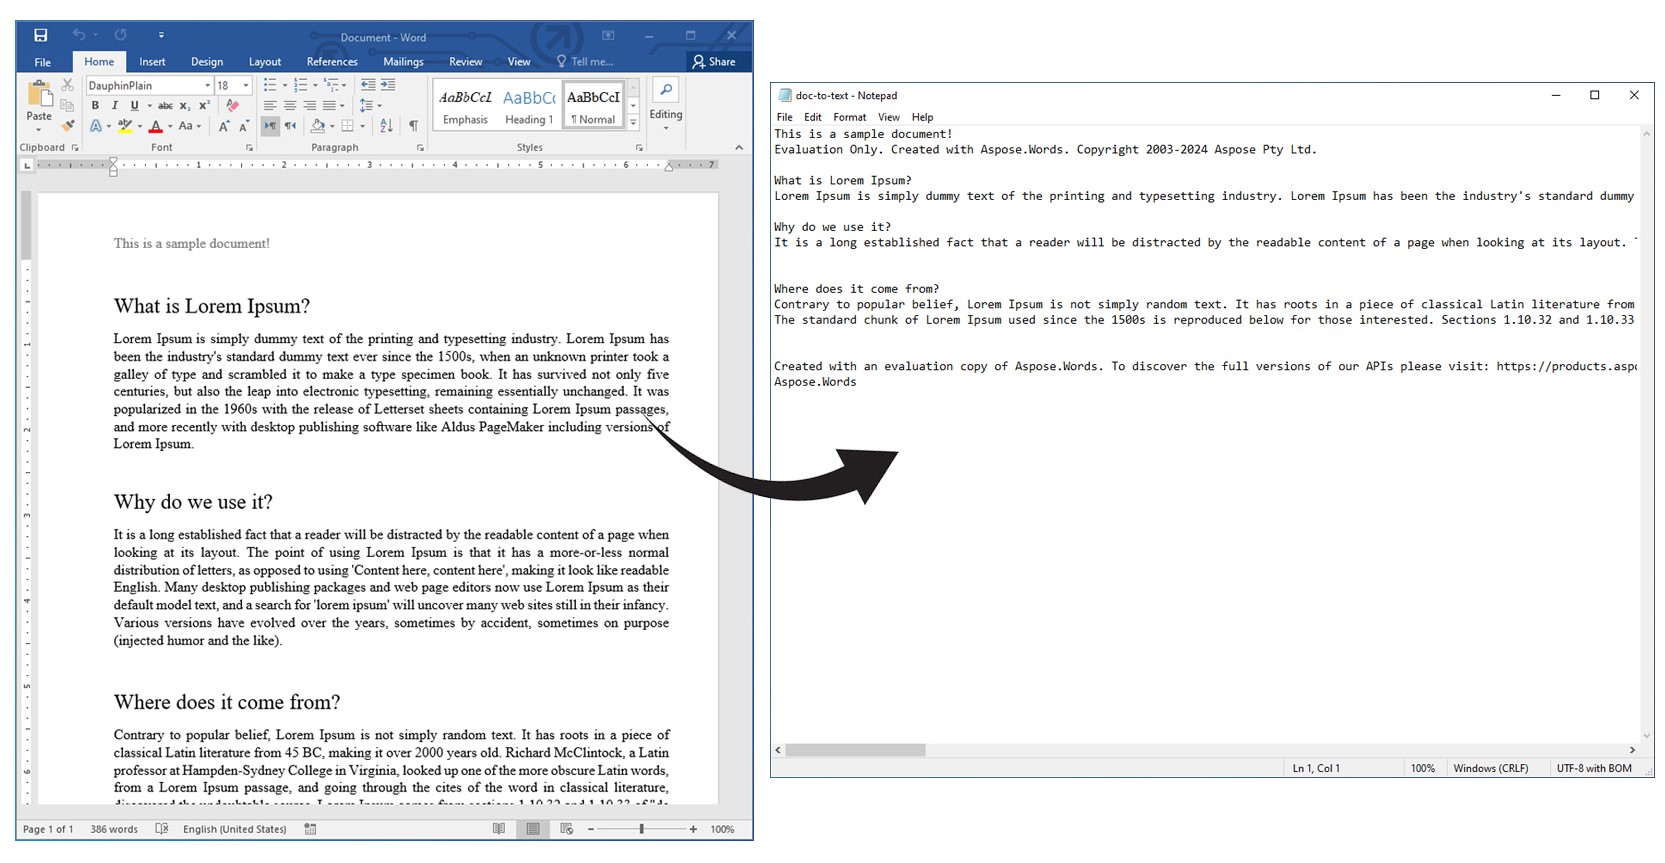
Task: Toggle Show/Hide paragraph marks
Action: click(413, 126)
